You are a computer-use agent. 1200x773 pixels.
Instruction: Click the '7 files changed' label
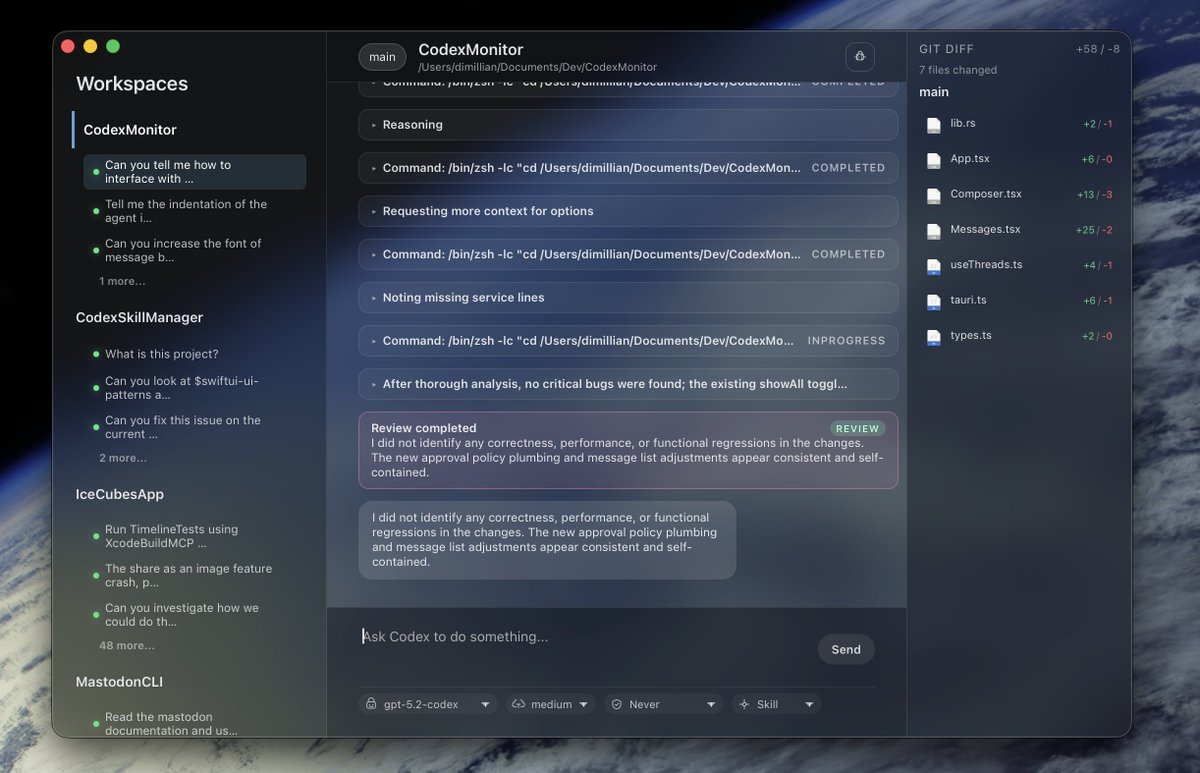[958, 70]
